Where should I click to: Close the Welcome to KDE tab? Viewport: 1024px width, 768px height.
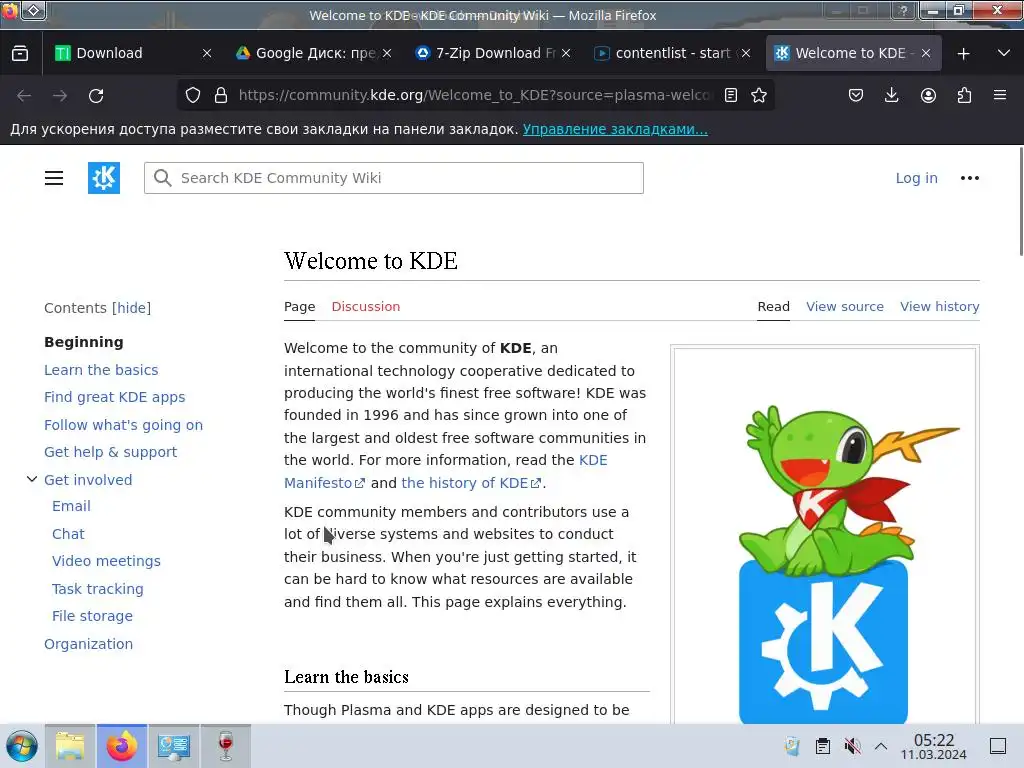point(926,53)
